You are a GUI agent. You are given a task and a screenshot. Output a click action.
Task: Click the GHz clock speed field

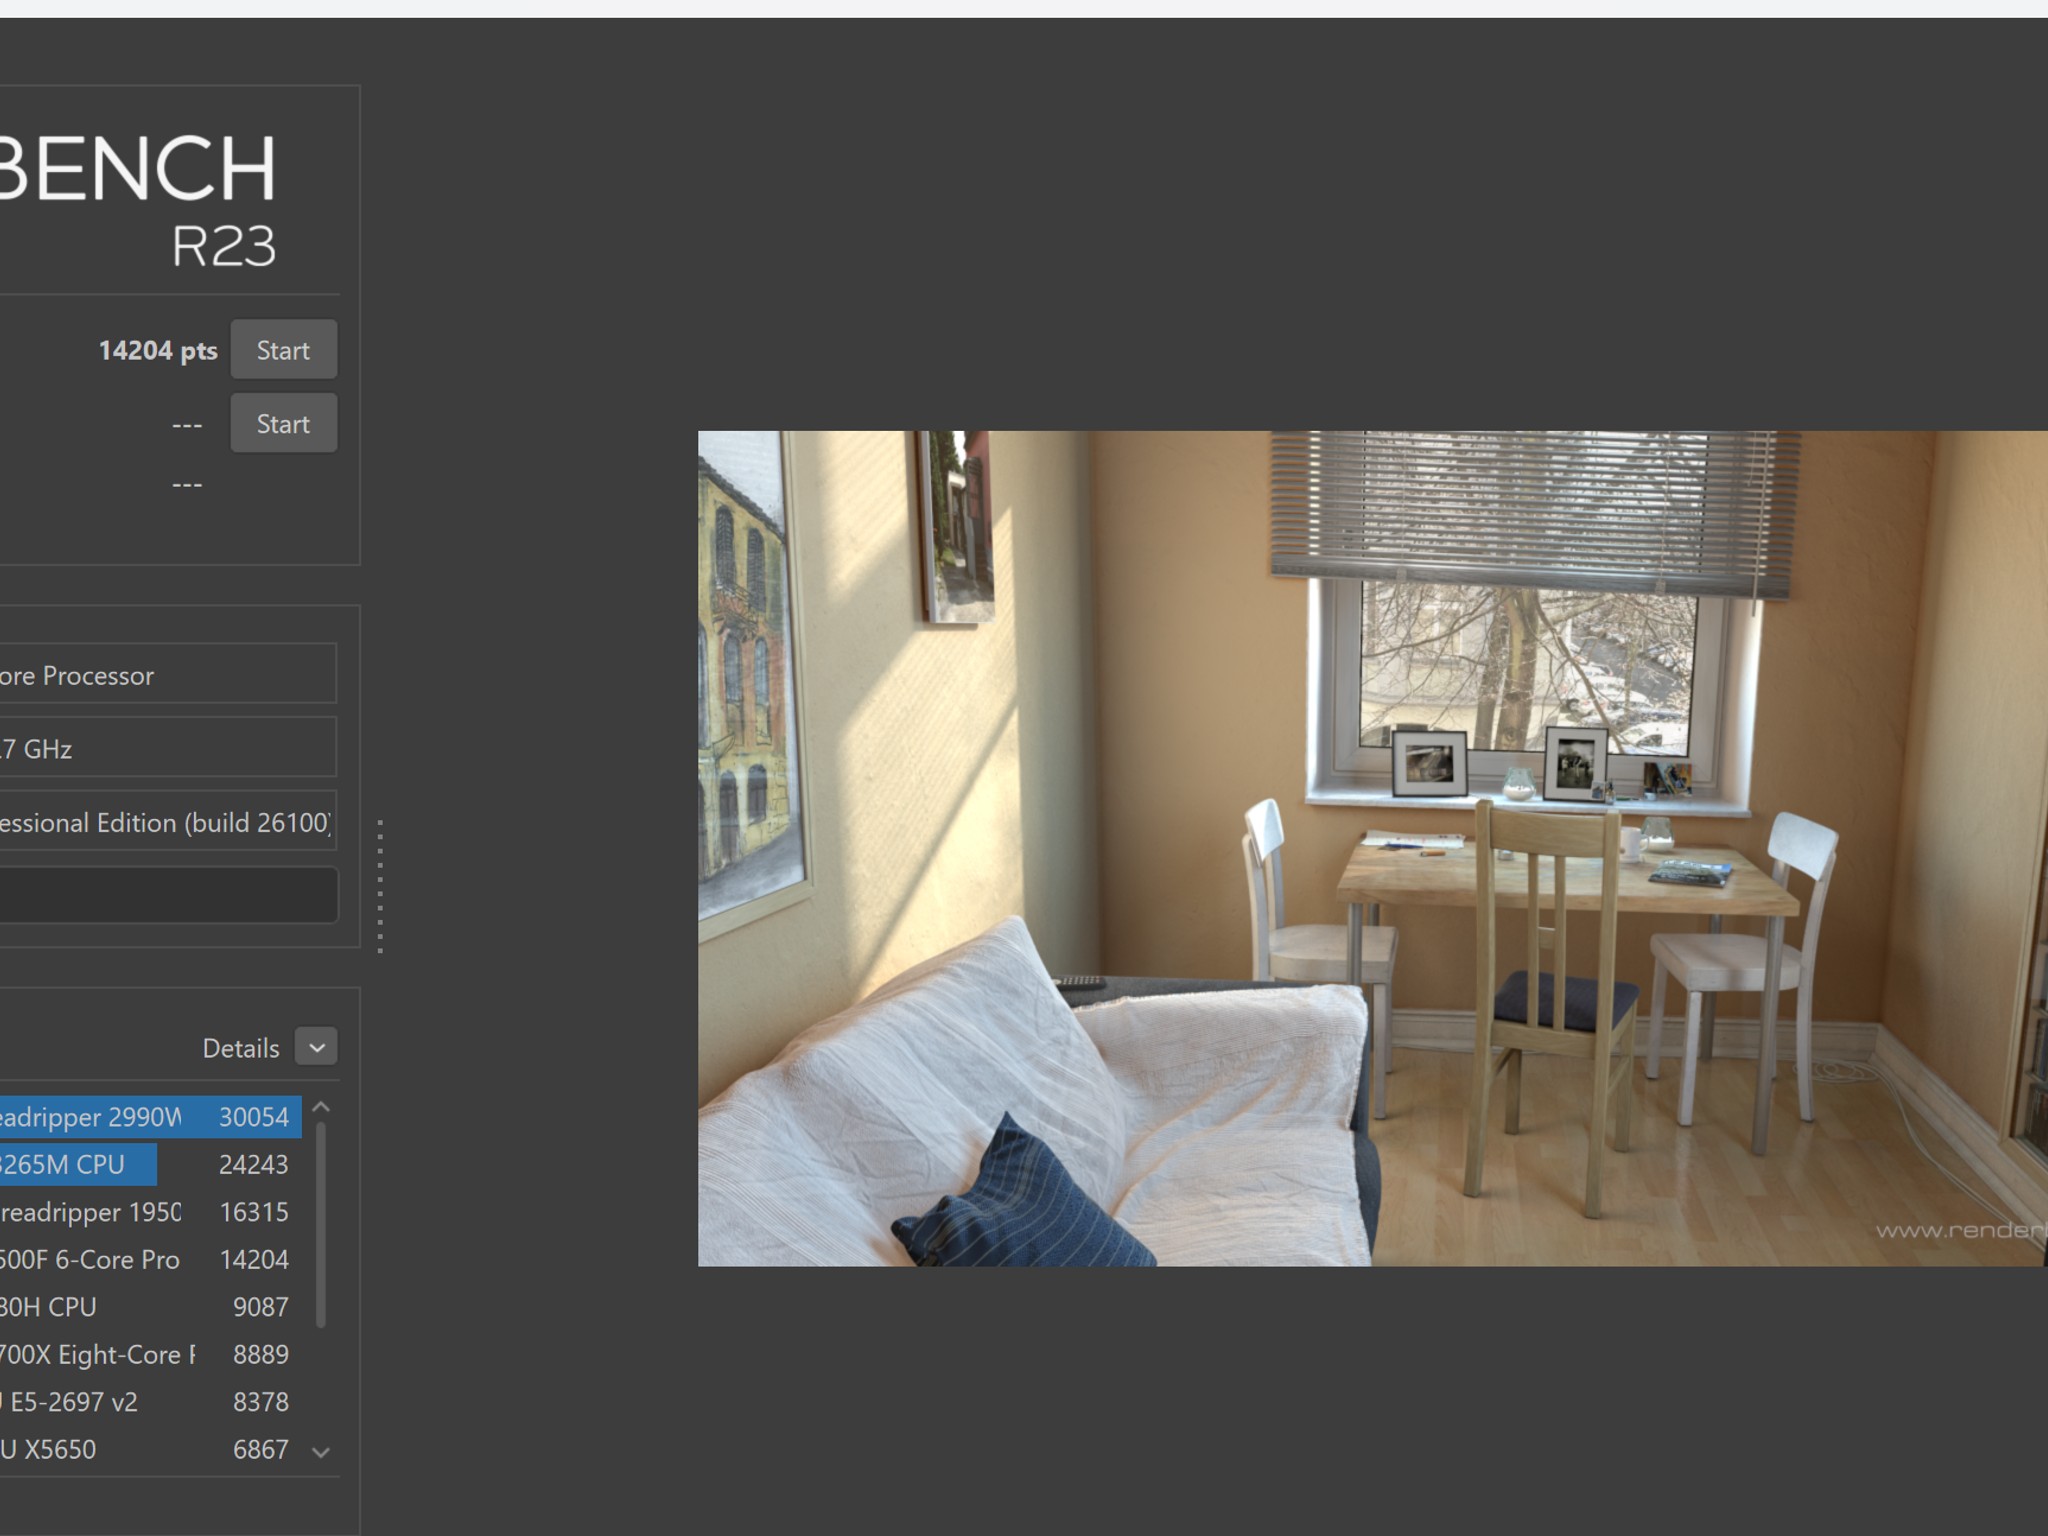[x=168, y=748]
